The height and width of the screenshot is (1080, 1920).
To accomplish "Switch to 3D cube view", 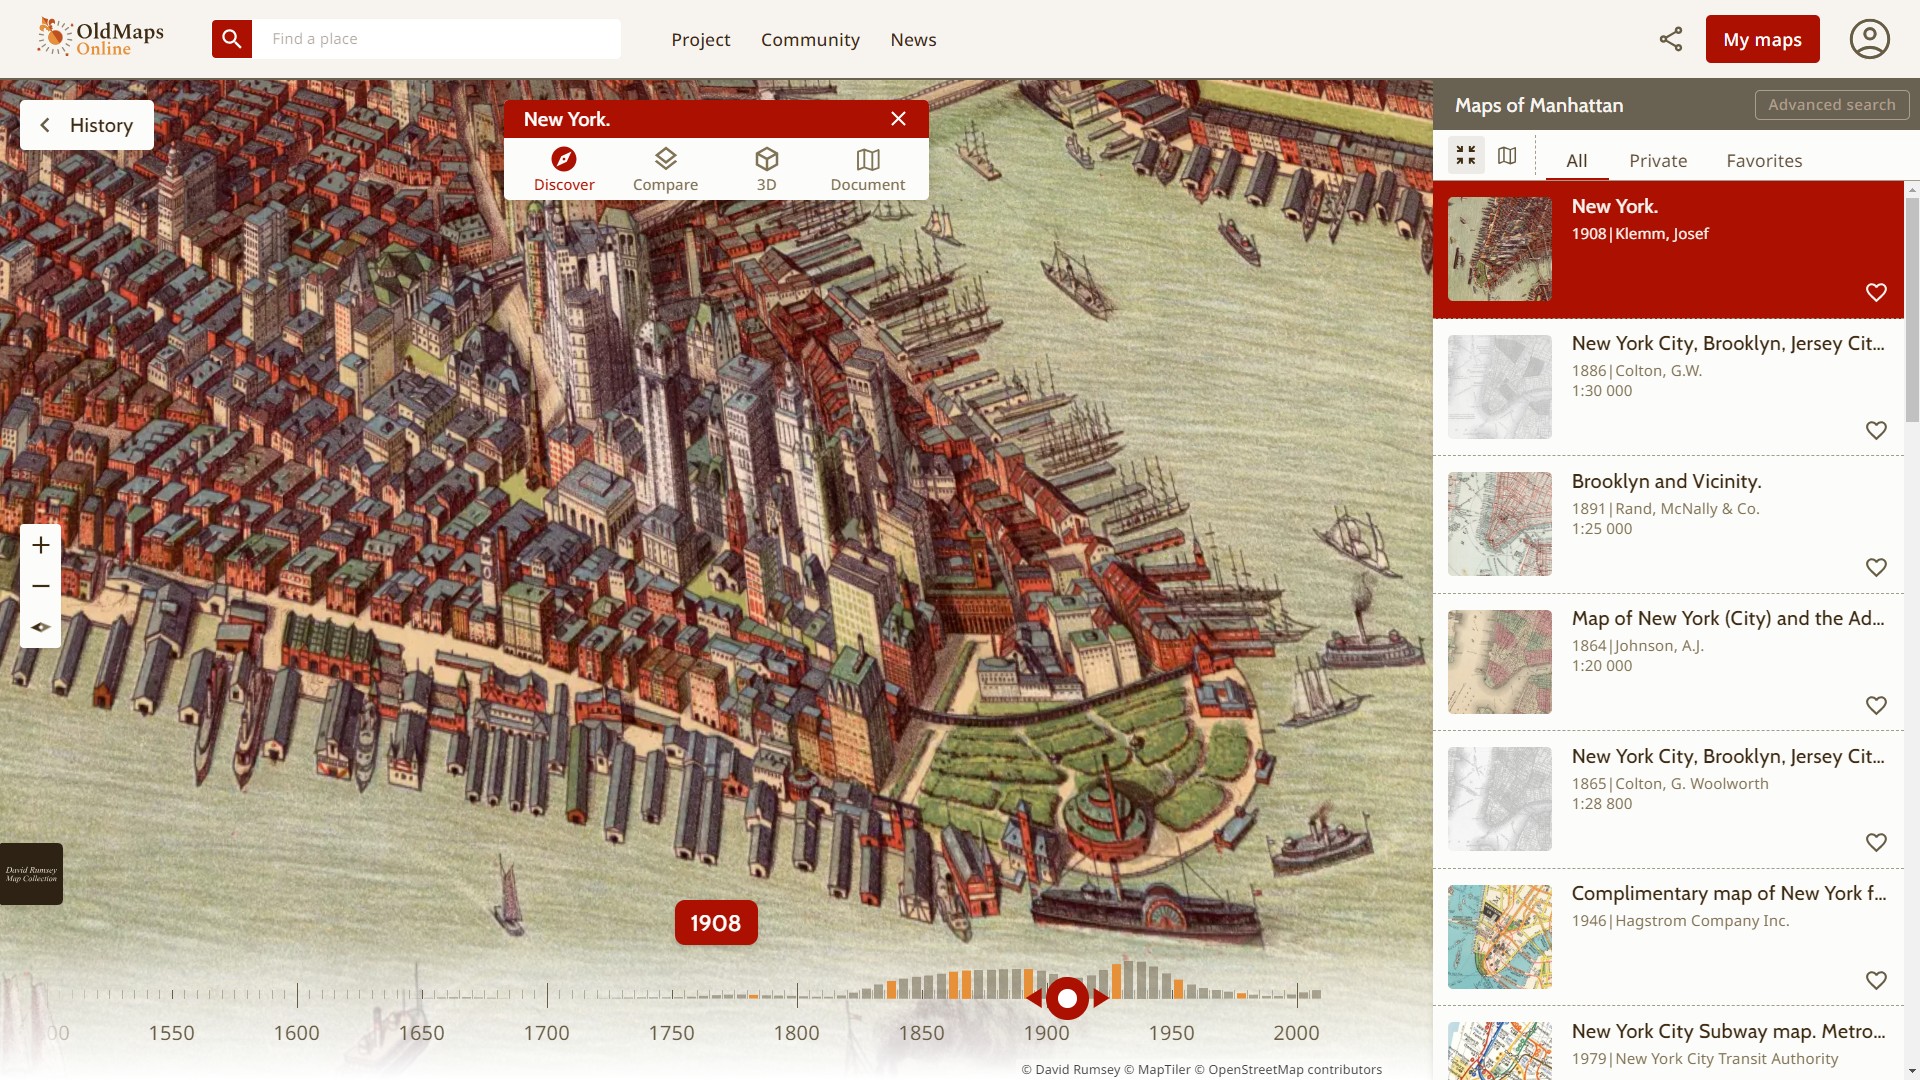I will [766, 169].
